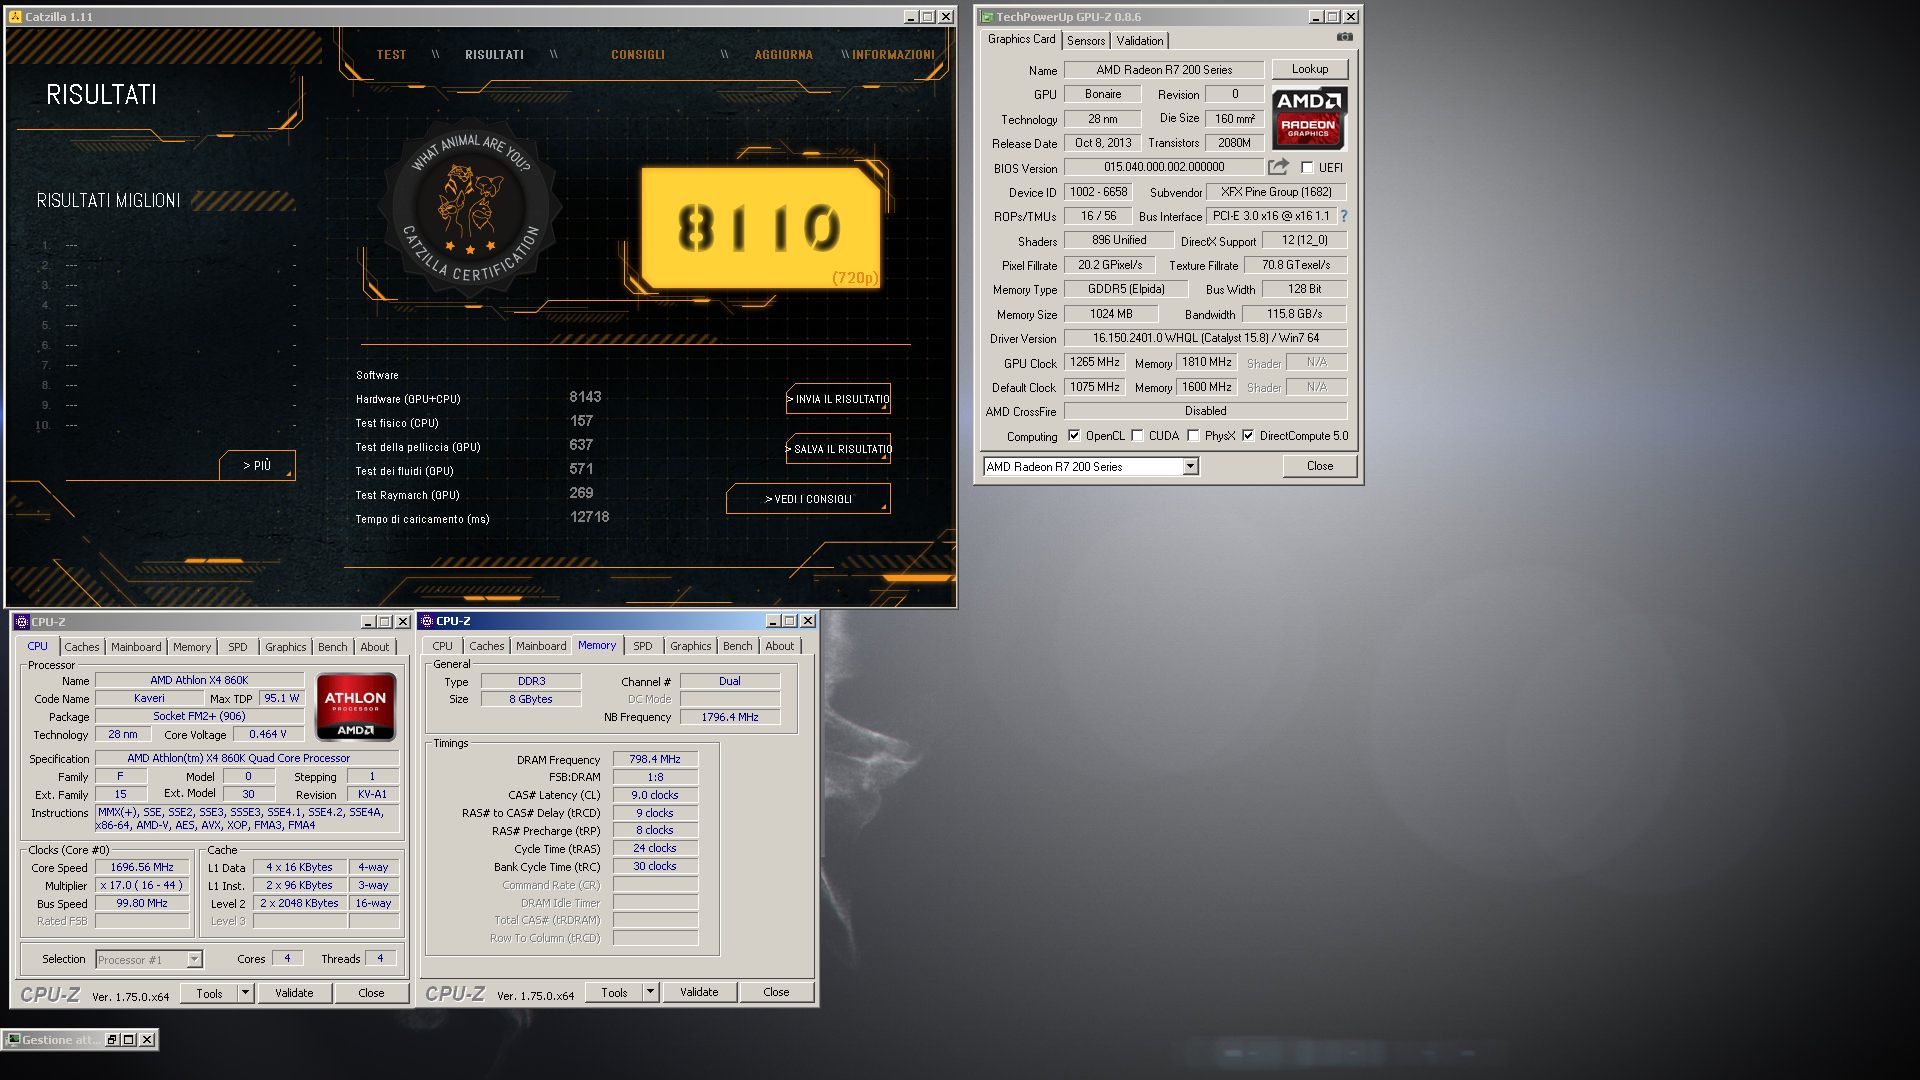Open Caches tab in left CPU-Z window
The height and width of the screenshot is (1080, 1920).
coord(82,647)
